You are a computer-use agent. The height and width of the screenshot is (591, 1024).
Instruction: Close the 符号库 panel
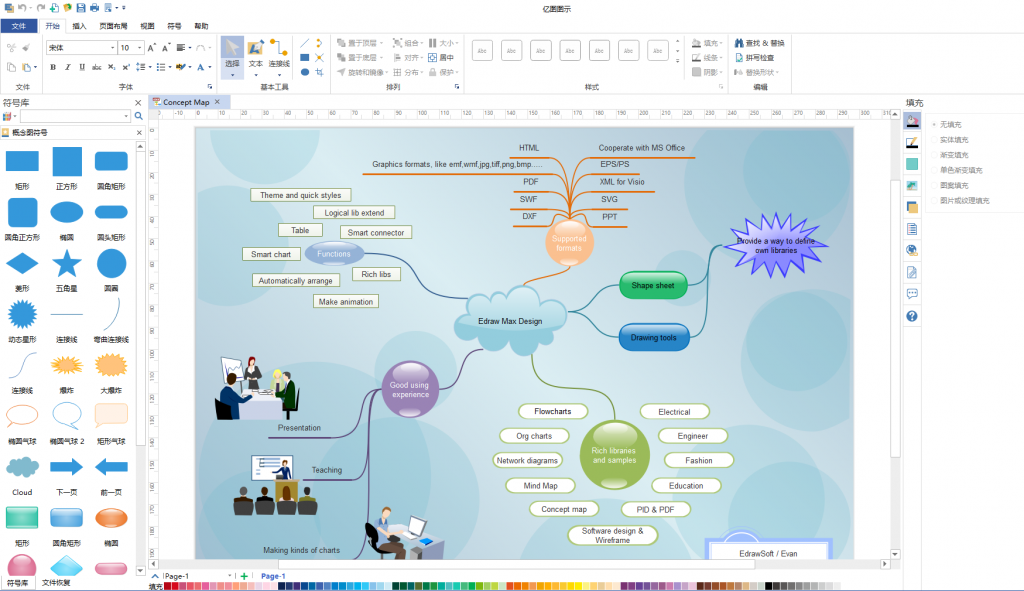(x=138, y=103)
